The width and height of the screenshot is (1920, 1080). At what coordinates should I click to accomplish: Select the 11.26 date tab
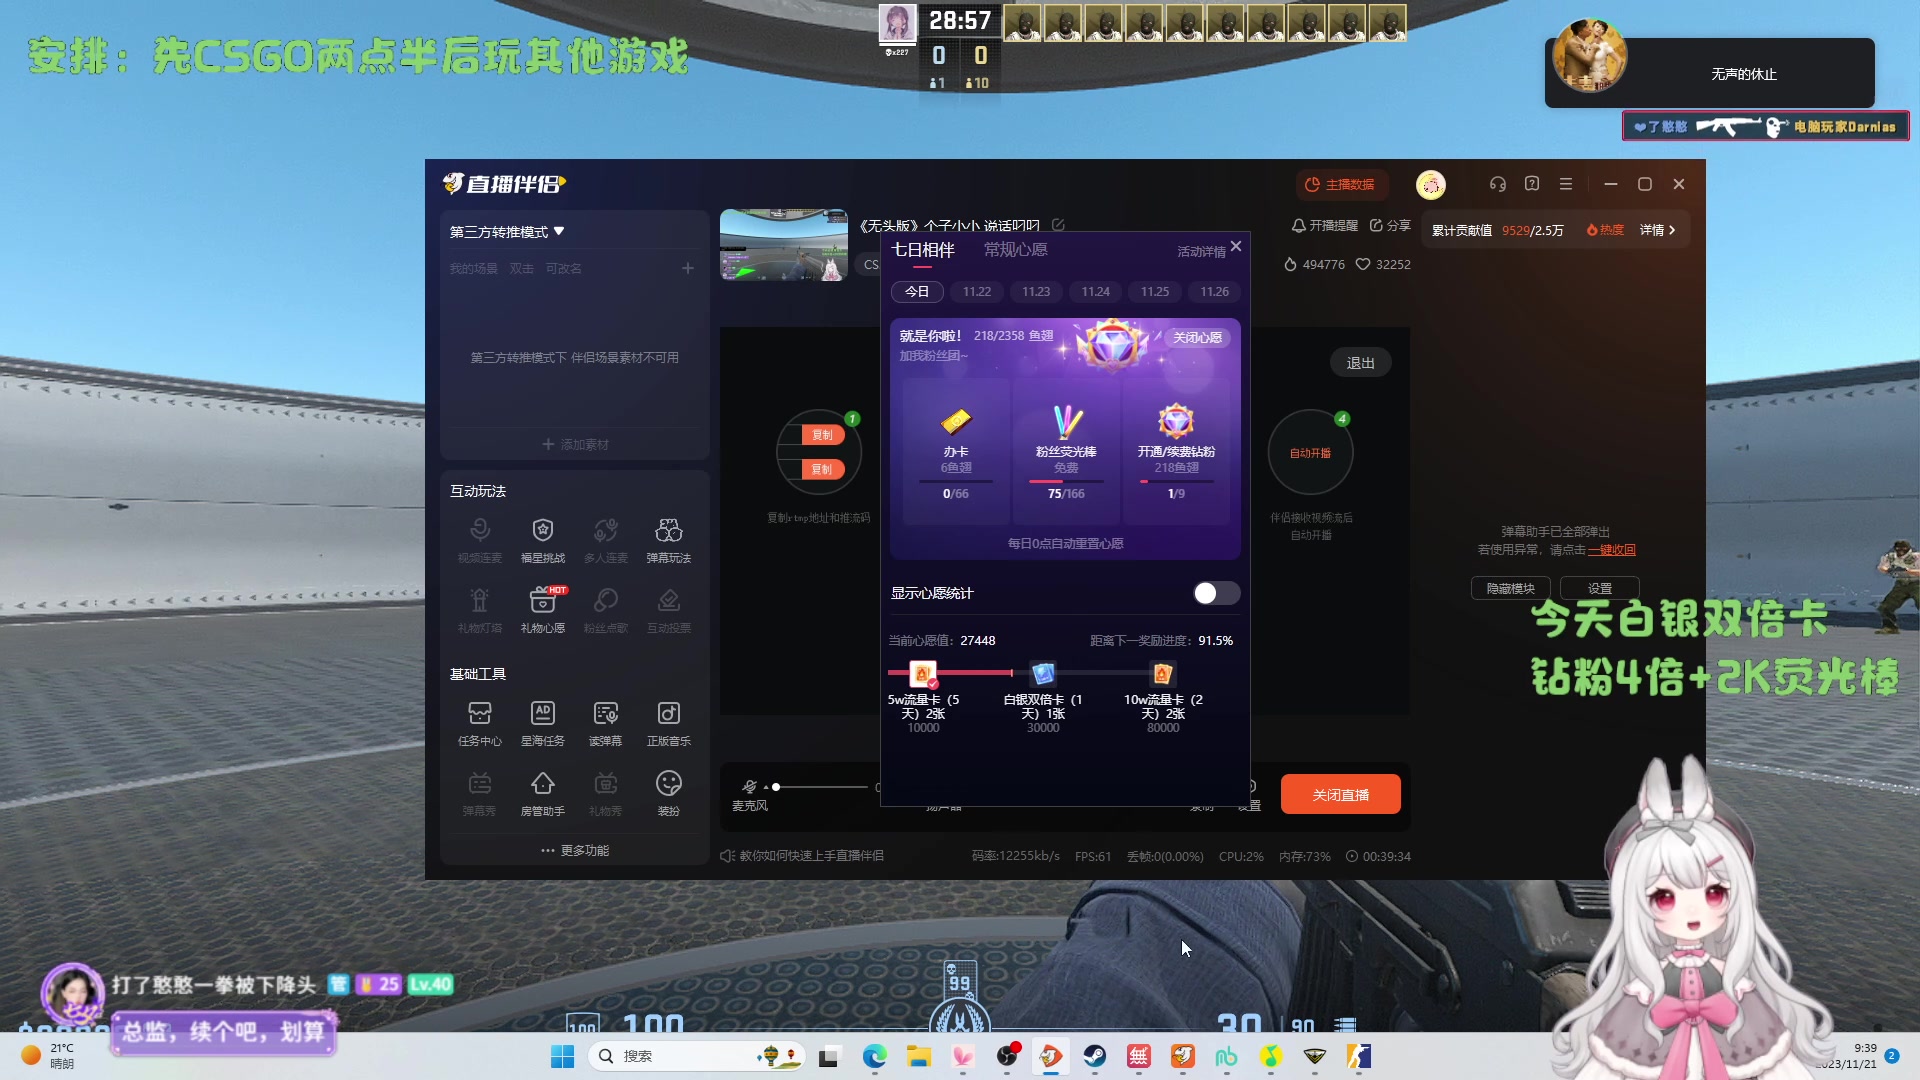[x=1215, y=291]
